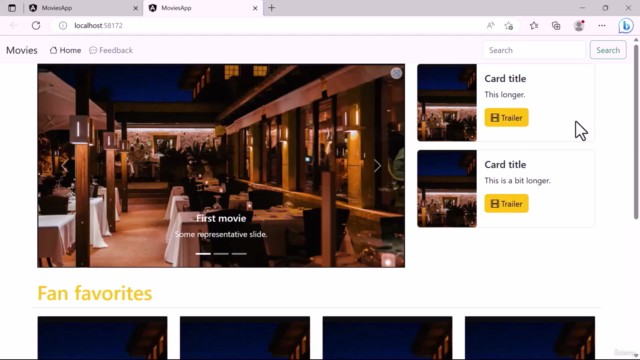
Task: Add page to favorites star icon
Action: pos(509,26)
